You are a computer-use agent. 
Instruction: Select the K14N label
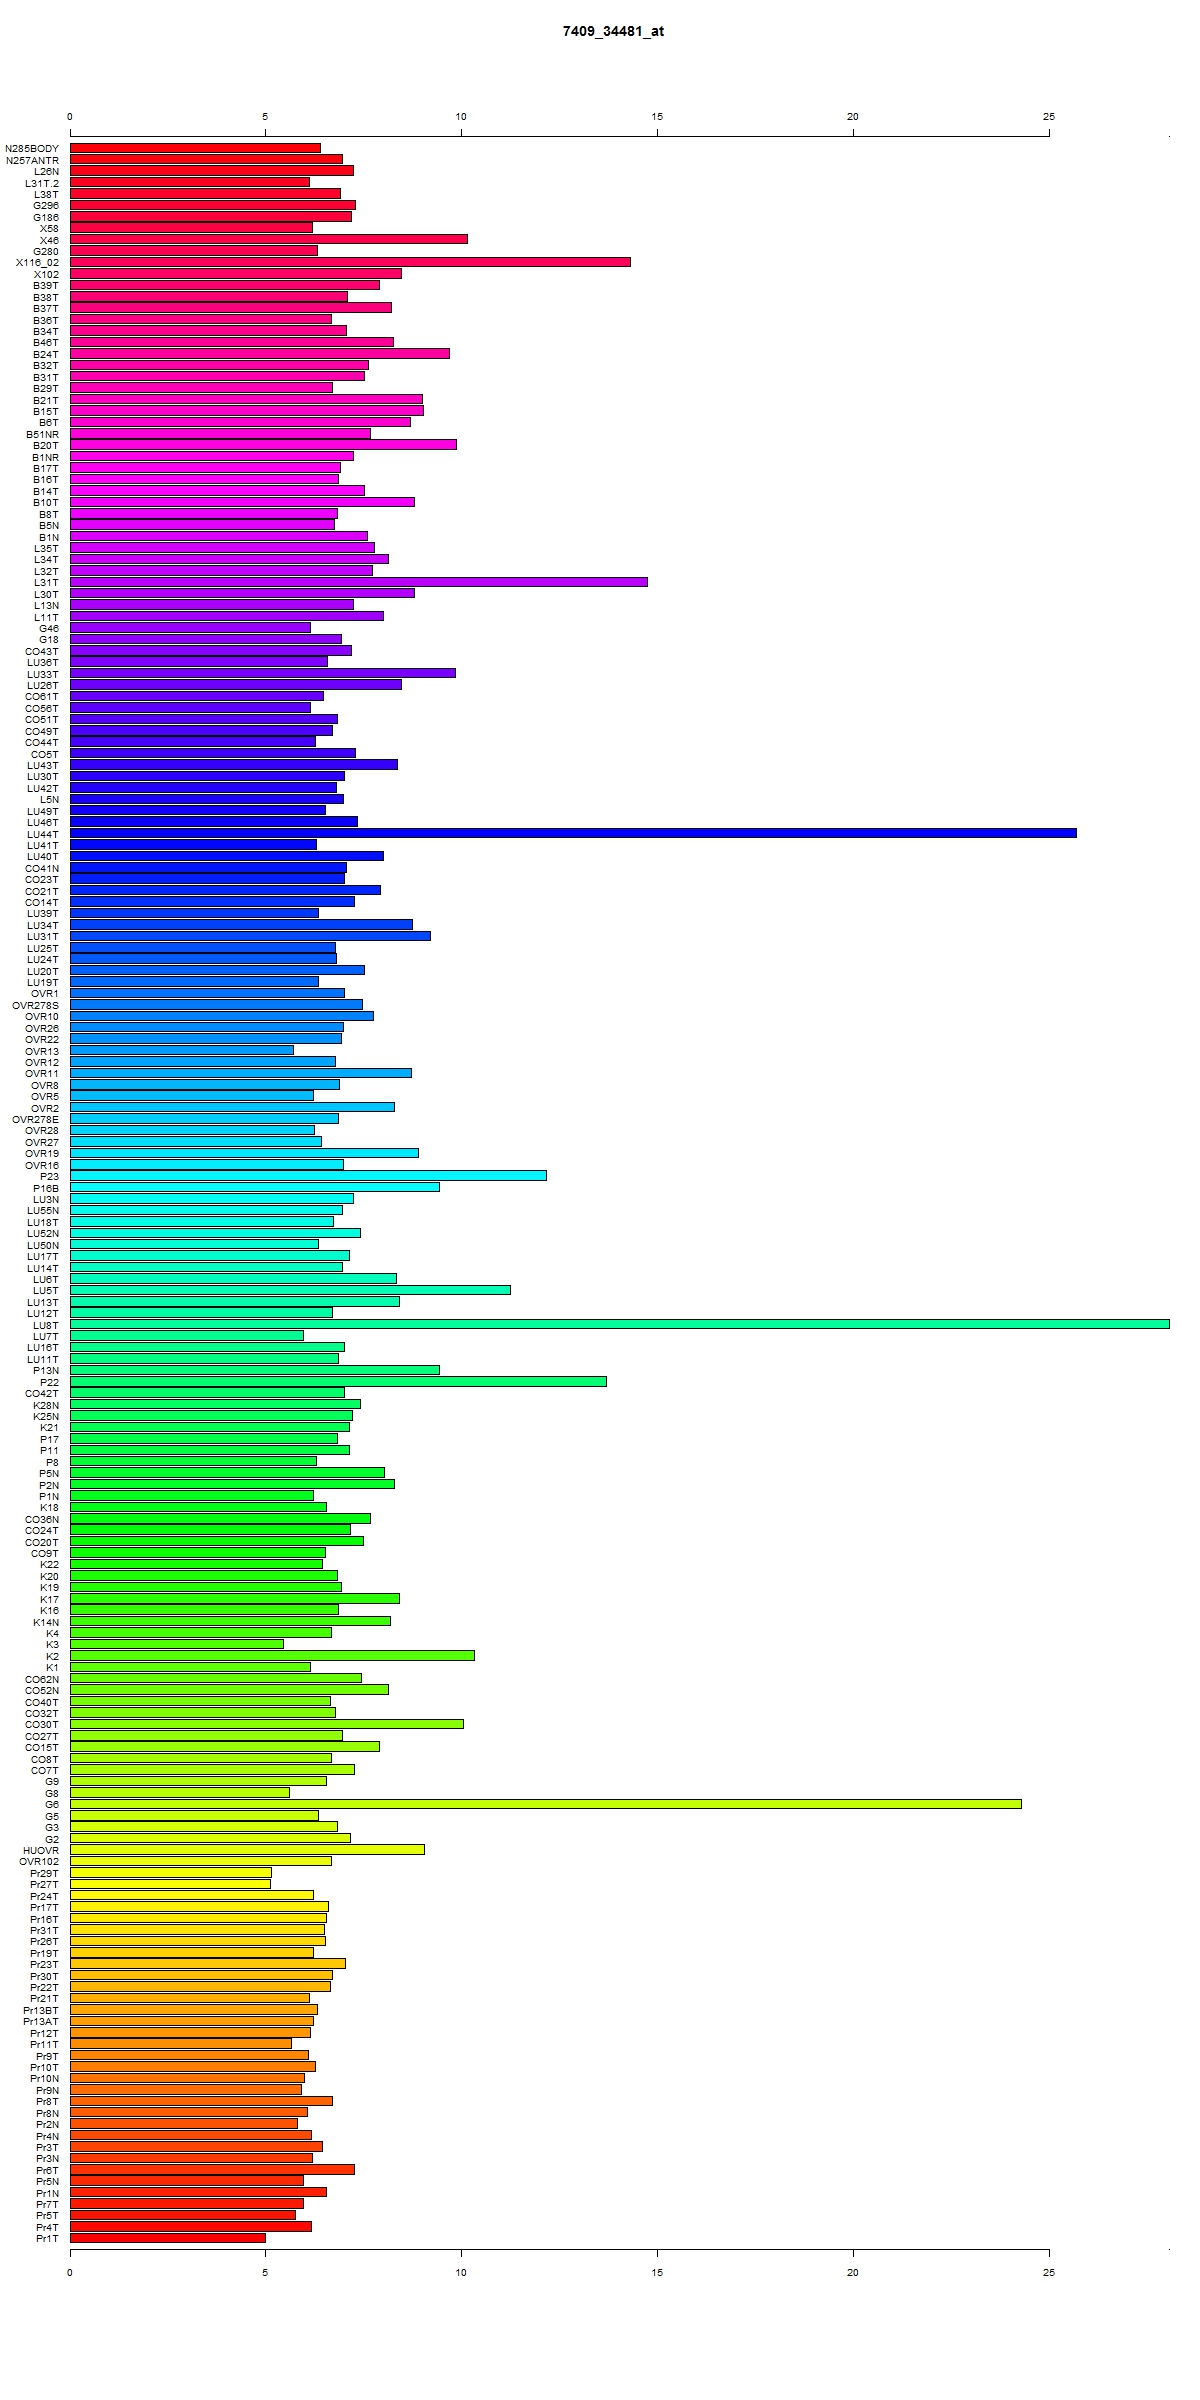coord(46,1622)
